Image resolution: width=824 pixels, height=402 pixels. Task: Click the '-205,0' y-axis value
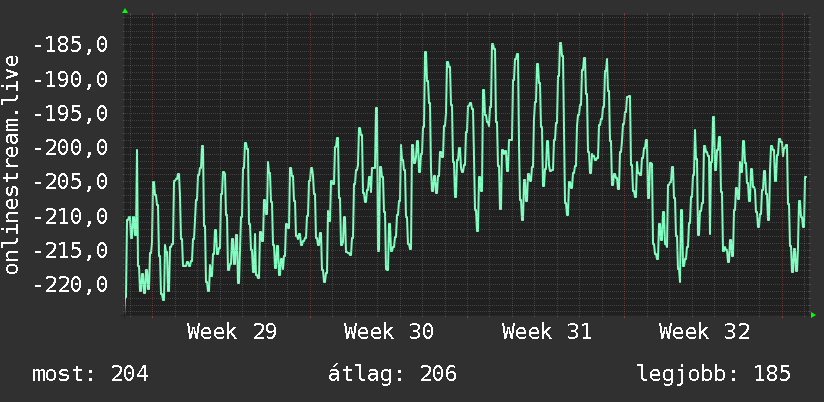point(70,182)
